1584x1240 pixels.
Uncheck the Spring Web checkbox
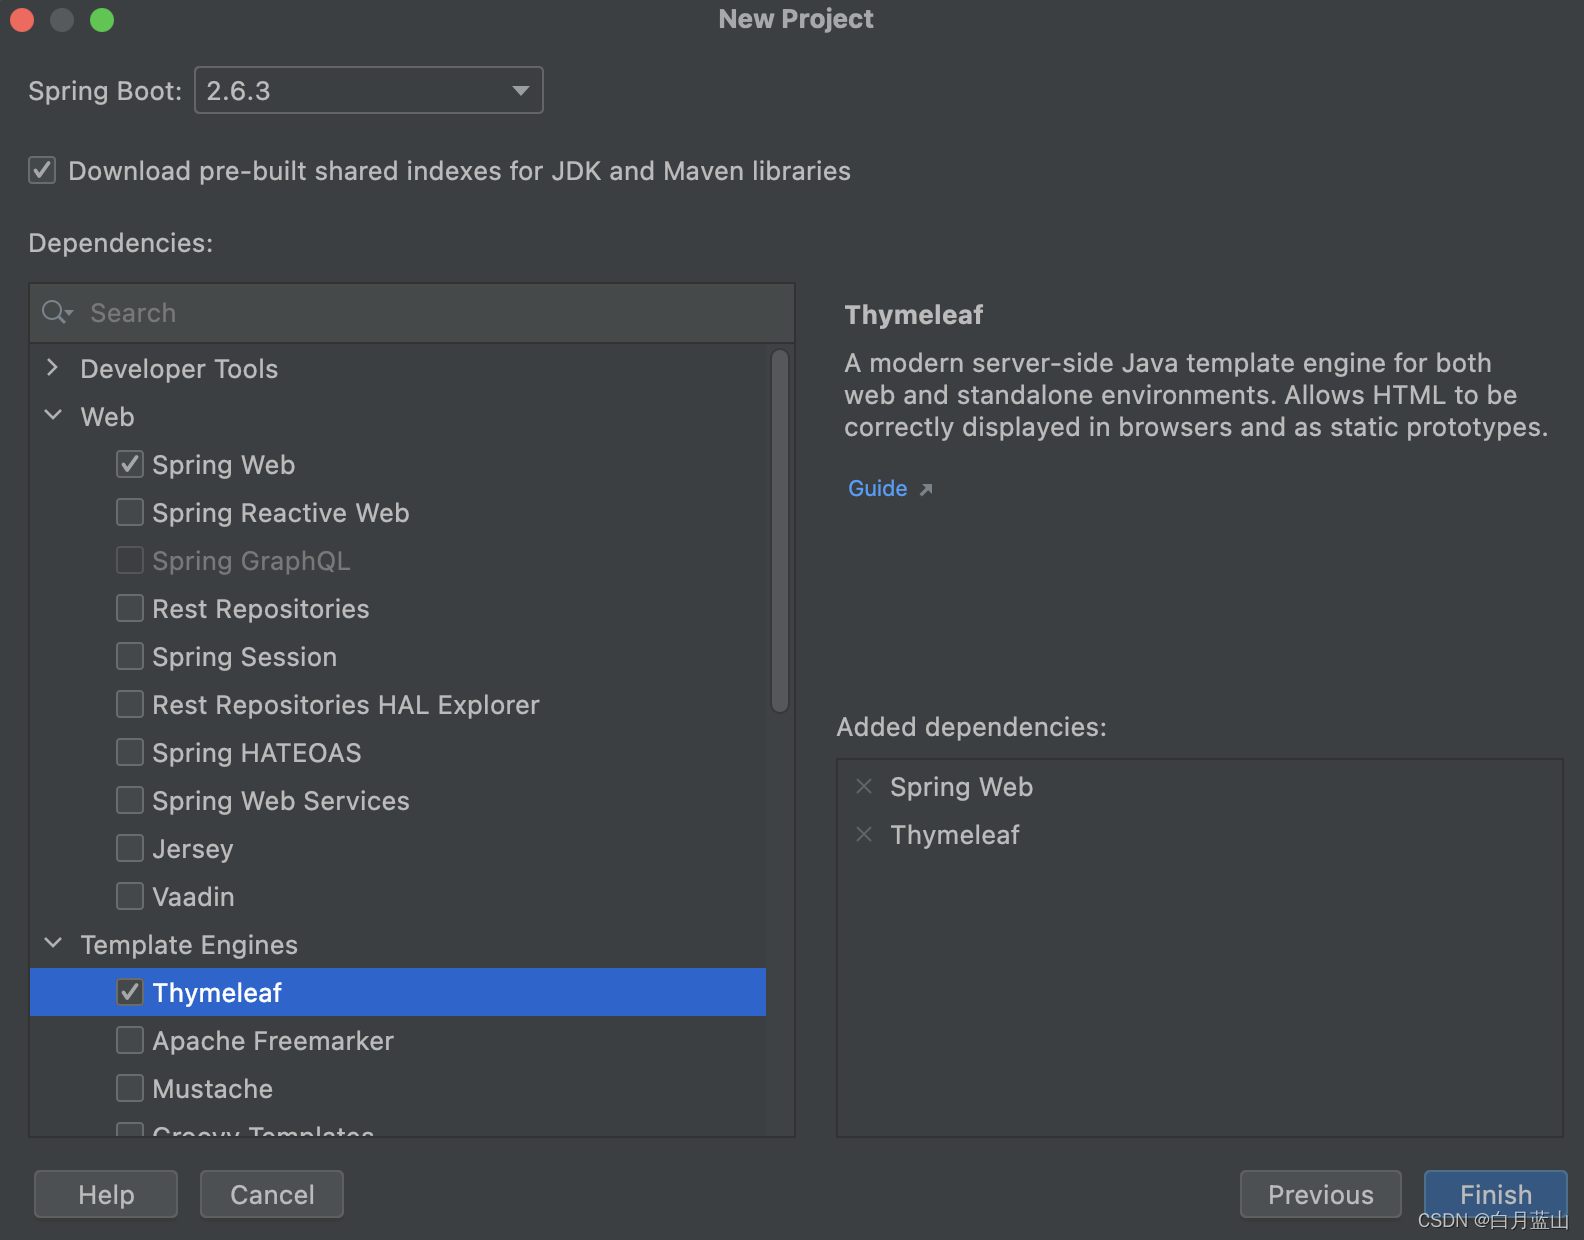[130, 465]
